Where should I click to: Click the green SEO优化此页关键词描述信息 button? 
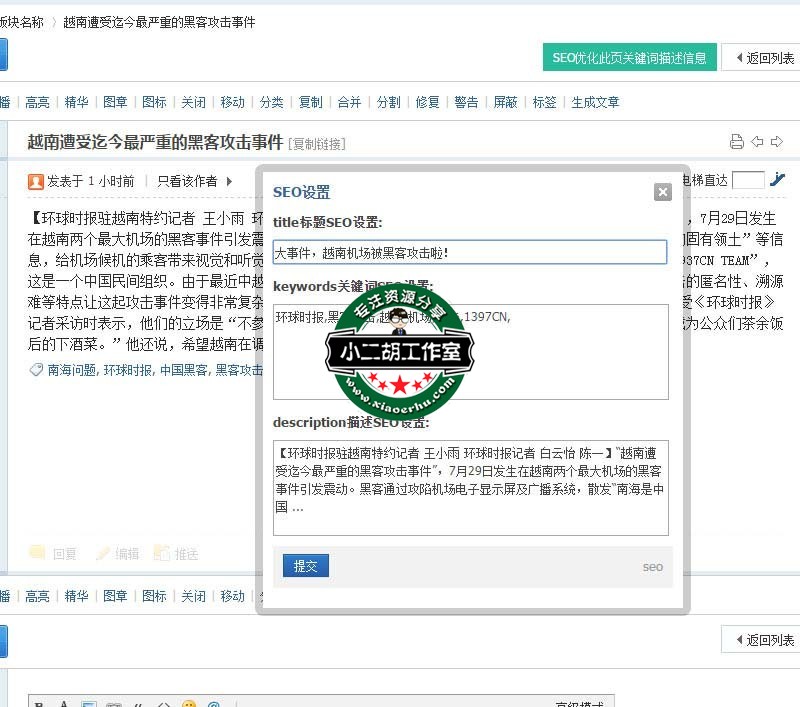[629, 58]
